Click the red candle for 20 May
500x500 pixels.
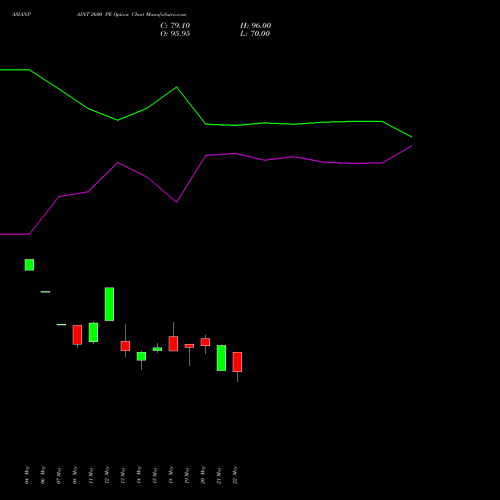click(205, 342)
